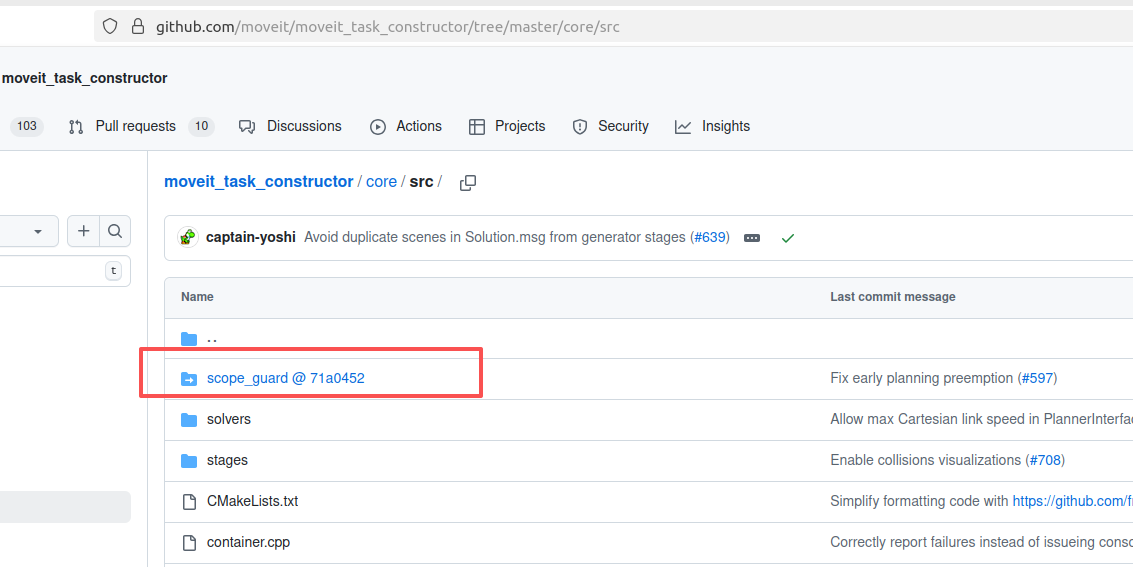1133x567 pixels.
Task: Click the captain-yoshi avatar
Action: (x=188, y=237)
